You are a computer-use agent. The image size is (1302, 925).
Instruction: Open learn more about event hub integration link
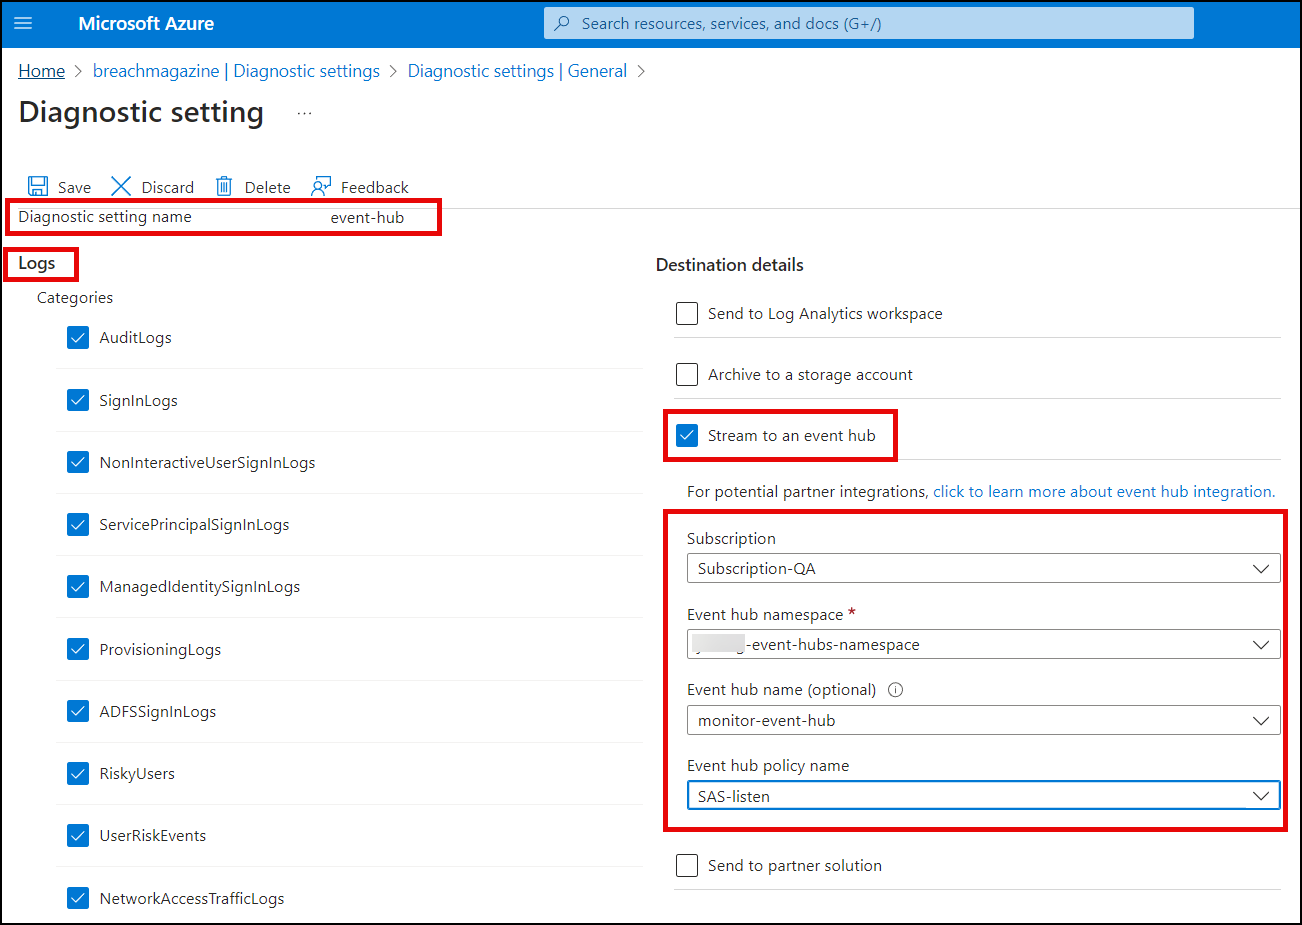tap(1103, 492)
